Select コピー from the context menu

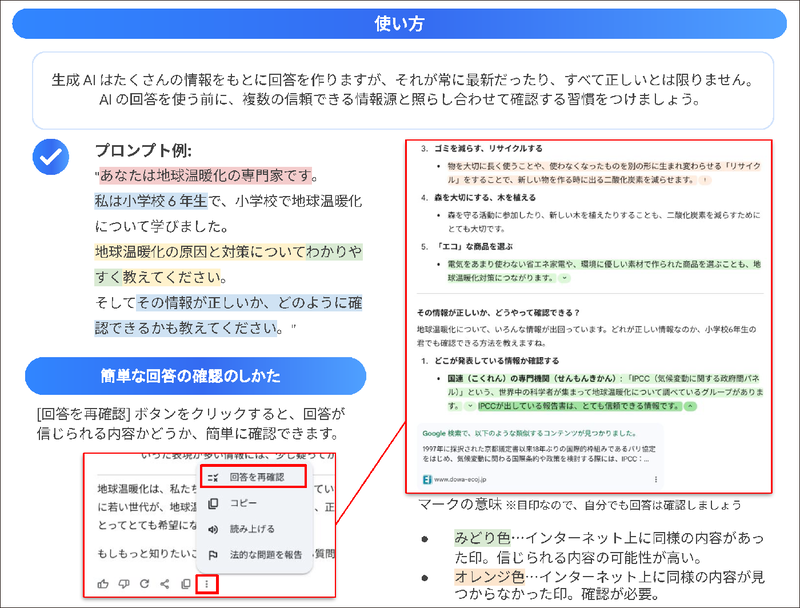point(242,503)
